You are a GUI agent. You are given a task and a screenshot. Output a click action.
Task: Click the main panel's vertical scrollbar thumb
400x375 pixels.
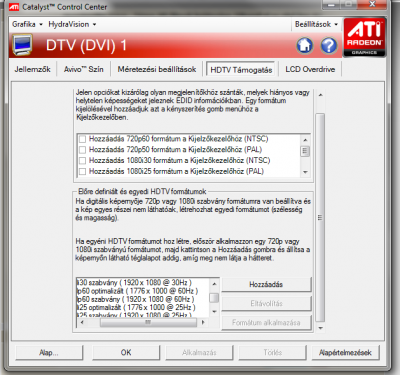click(320, 218)
